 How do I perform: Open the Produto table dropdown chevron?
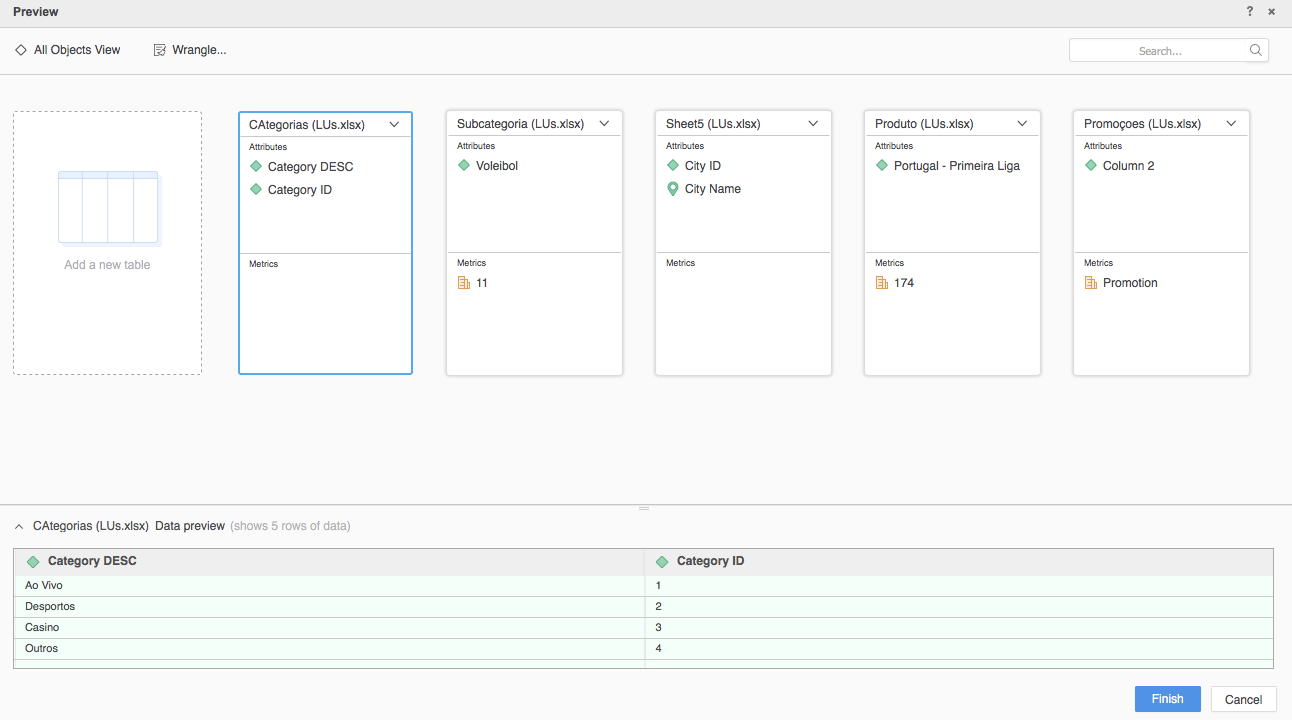[1022, 124]
